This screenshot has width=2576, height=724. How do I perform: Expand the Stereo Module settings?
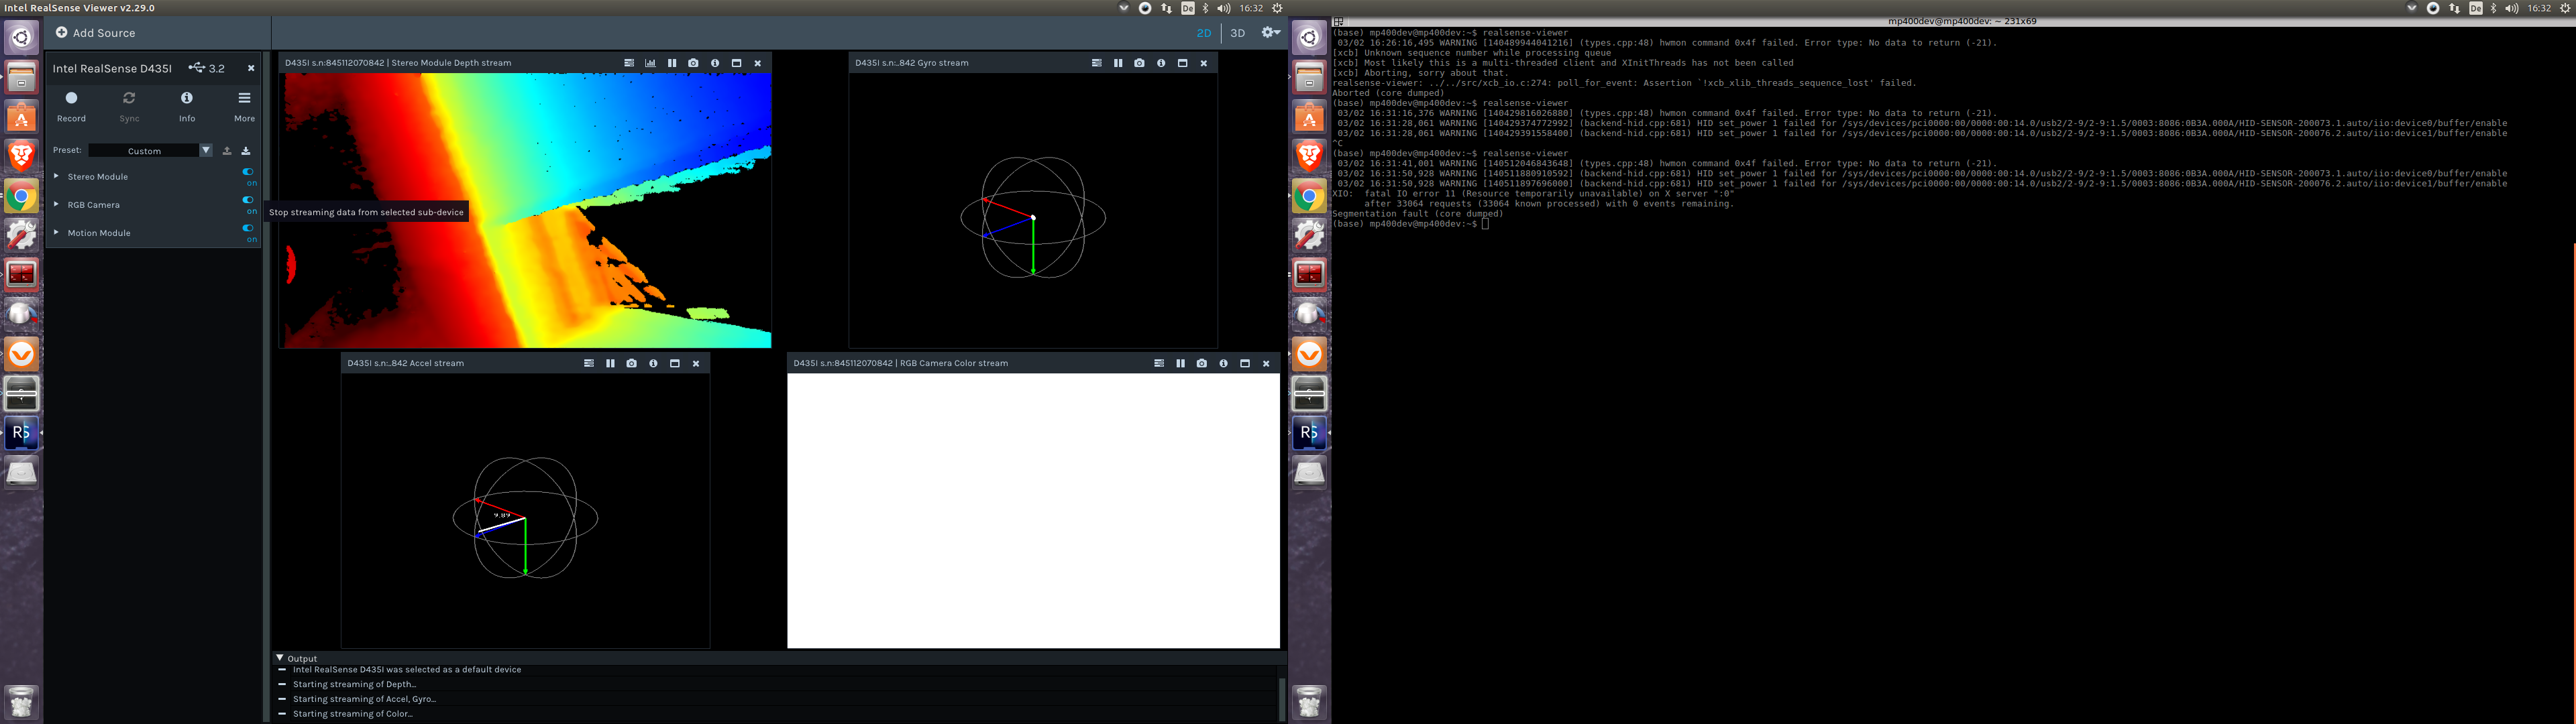point(57,176)
